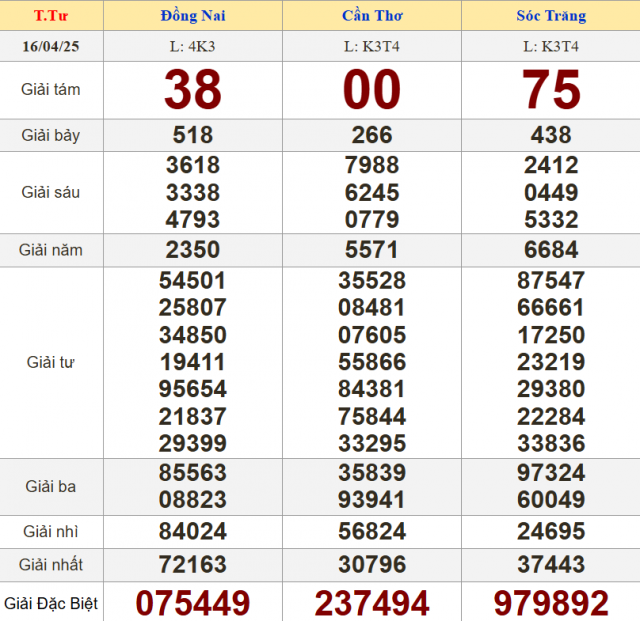Open the Cần Thơ header link
The image size is (640, 621).
372,16
